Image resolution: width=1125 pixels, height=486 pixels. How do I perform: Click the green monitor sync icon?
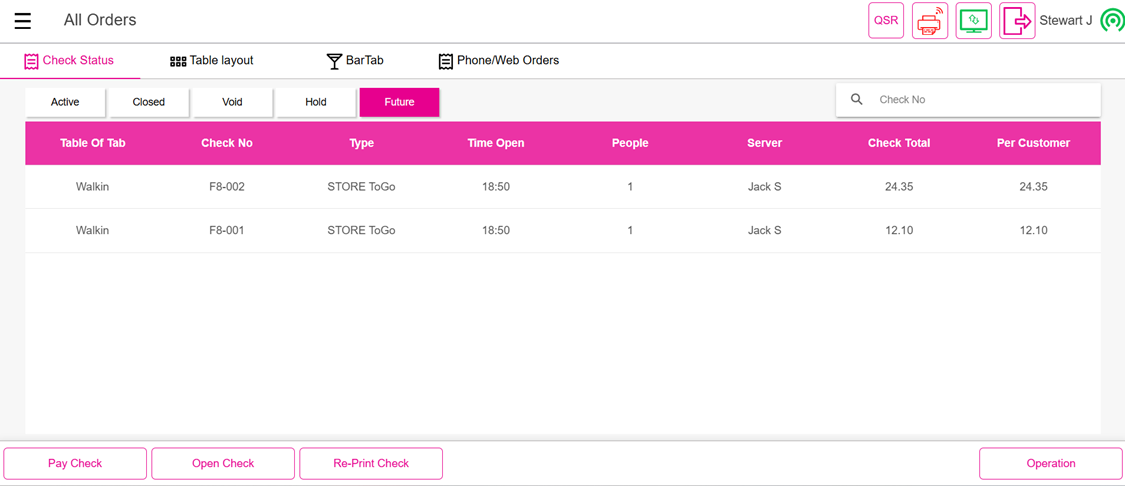(x=973, y=21)
